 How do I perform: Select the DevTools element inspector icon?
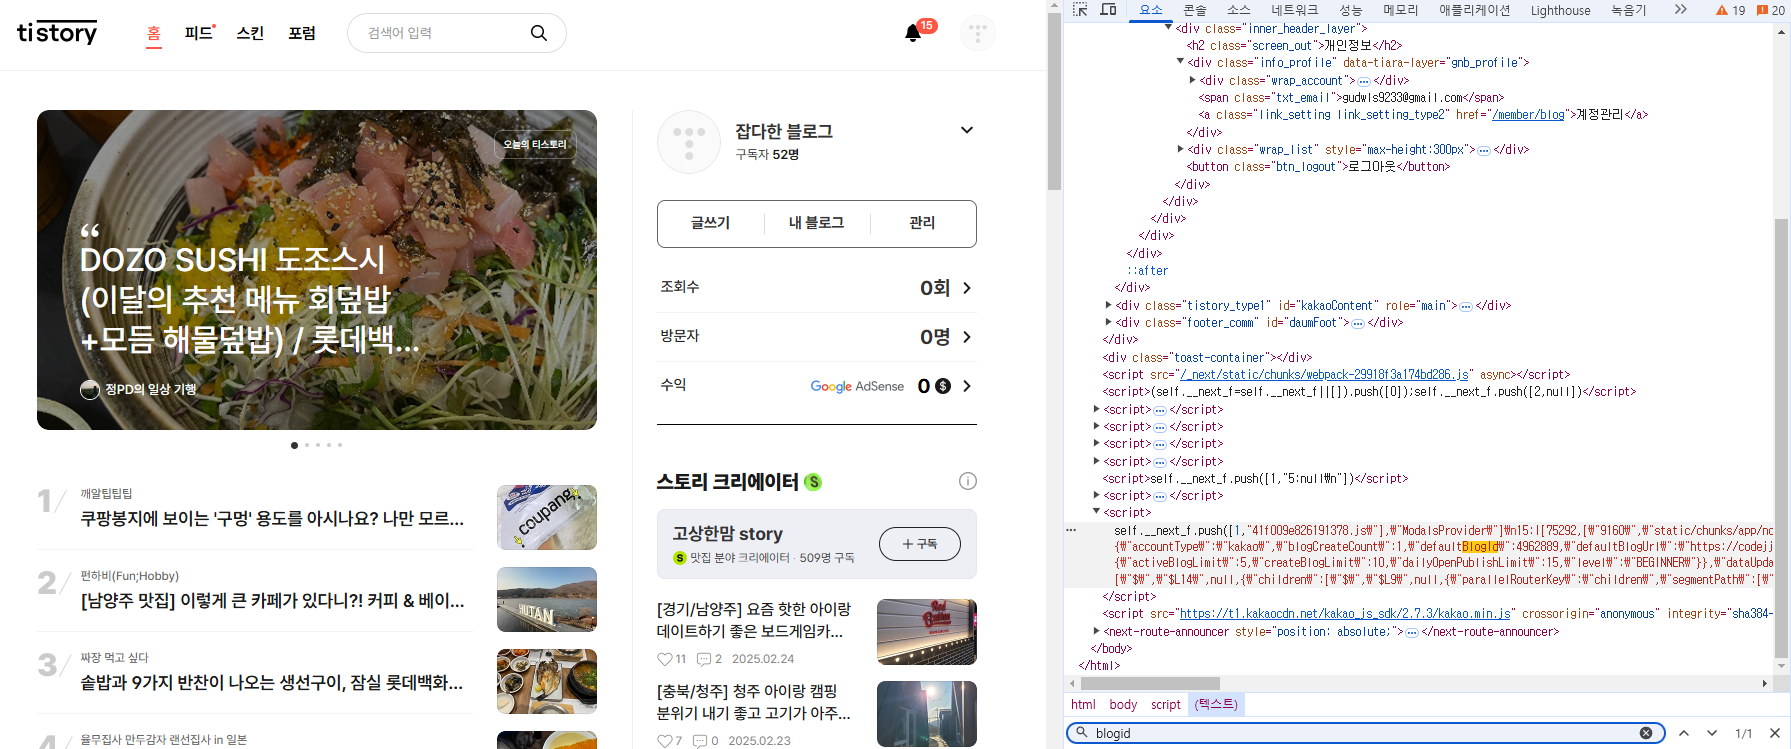click(x=1080, y=10)
